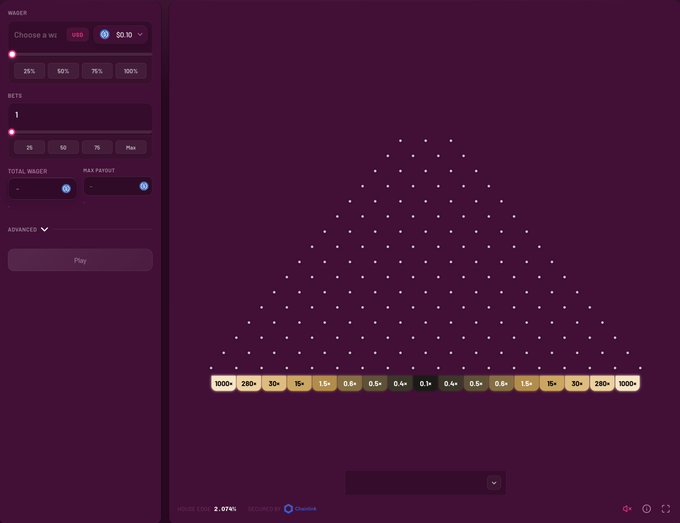Set number of bets to Max
The height and width of the screenshot is (523, 680).
coord(131,147)
